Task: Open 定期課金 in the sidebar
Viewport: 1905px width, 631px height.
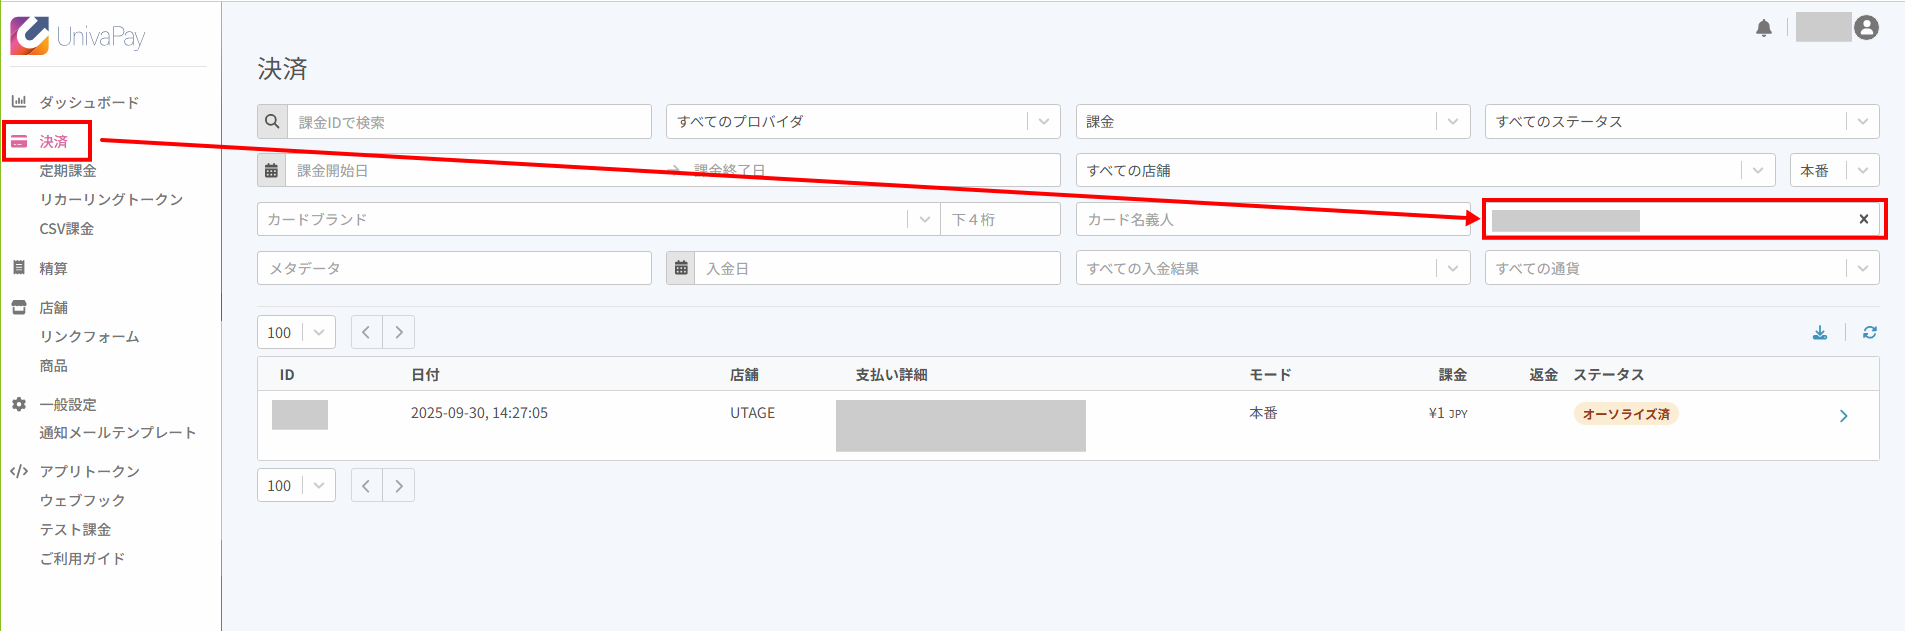Action: coord(68,171)
